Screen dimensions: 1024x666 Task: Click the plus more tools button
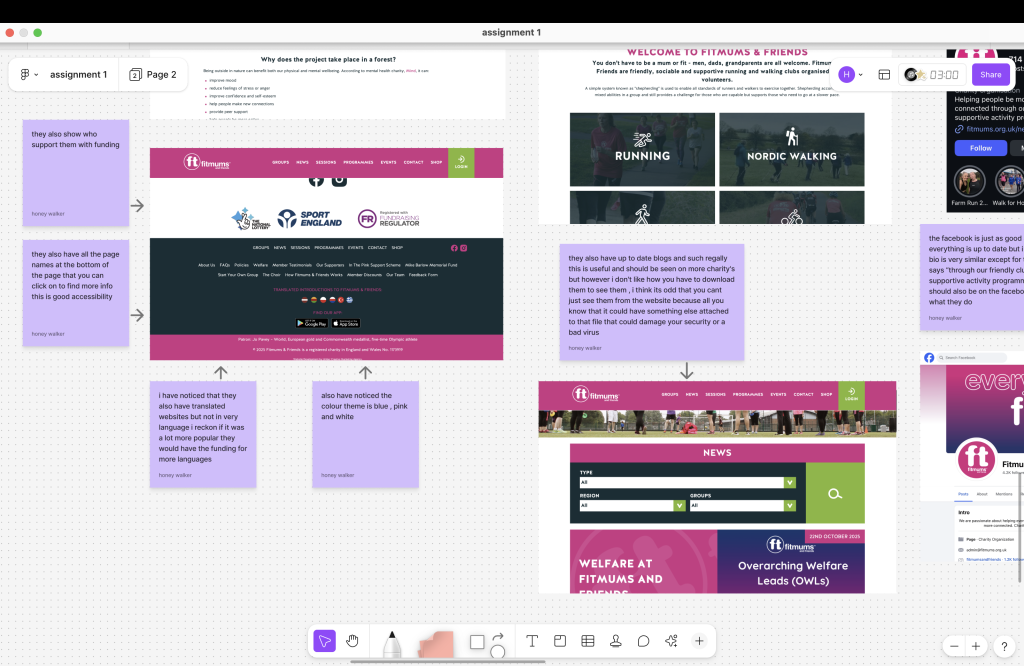coord(700,641)
